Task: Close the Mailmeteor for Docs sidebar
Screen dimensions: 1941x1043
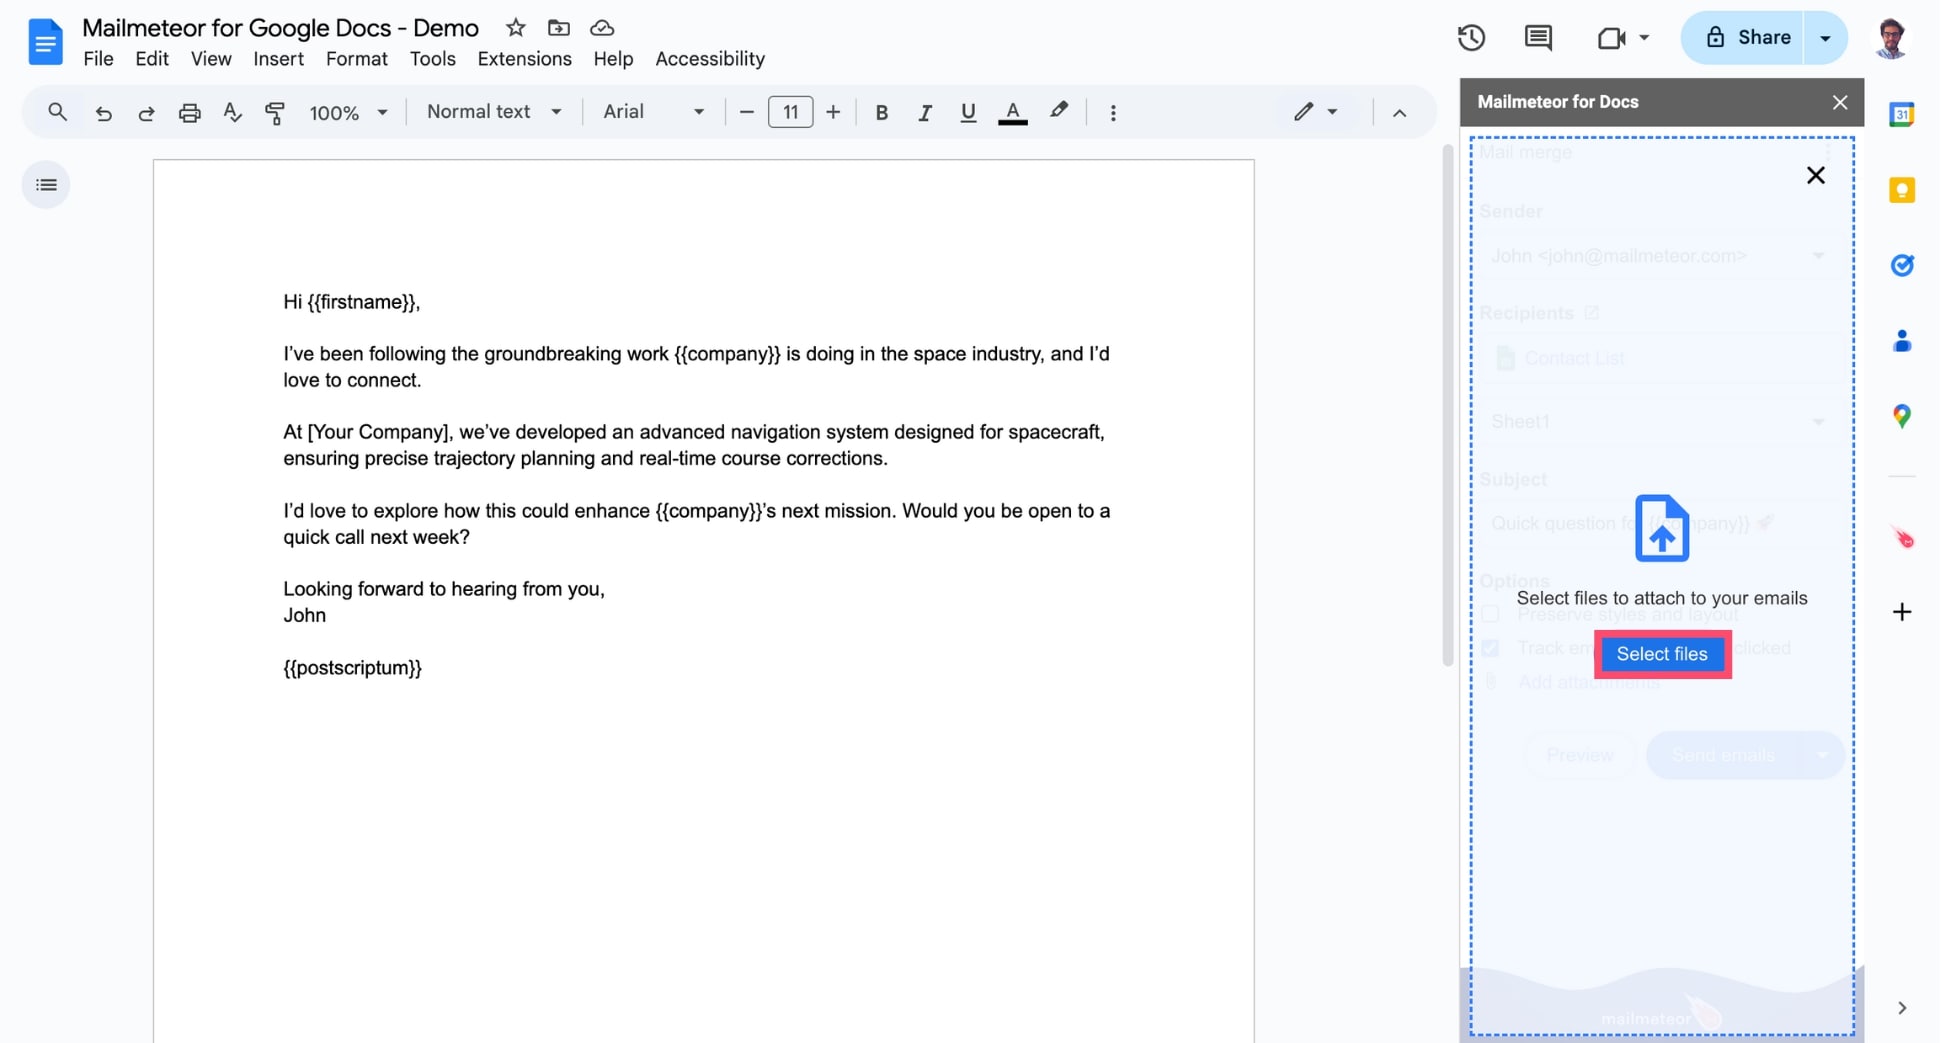Action: (1839, 102)
